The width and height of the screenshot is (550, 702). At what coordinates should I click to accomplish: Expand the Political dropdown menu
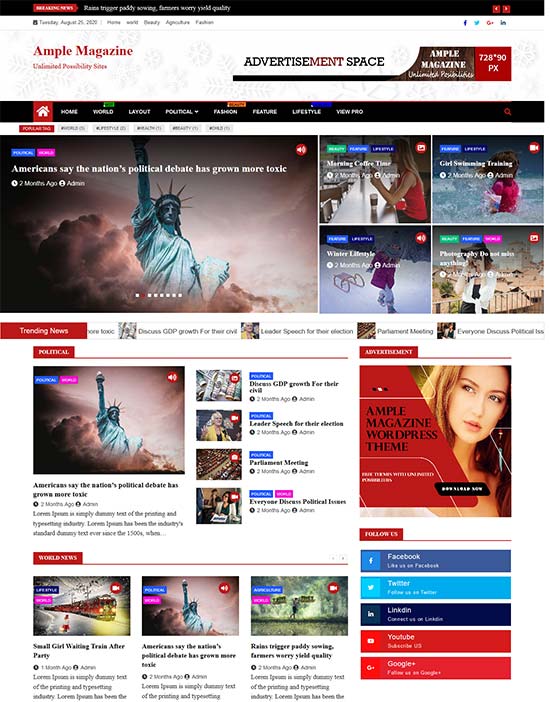[181, 112]
